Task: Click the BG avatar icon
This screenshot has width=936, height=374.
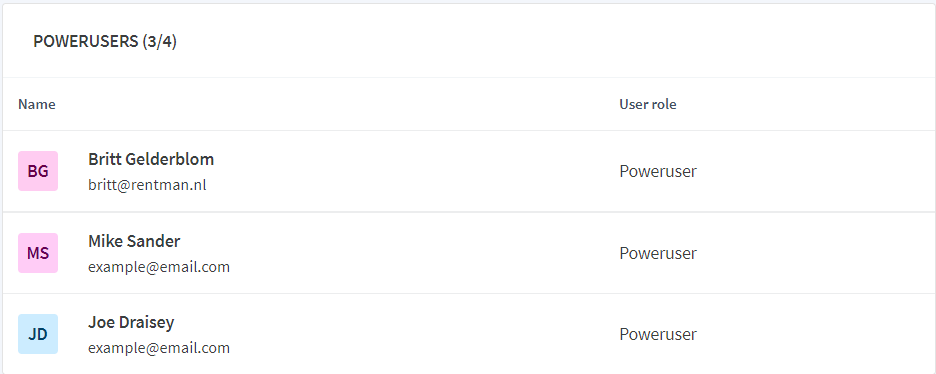Action: [x=38, y=171]
